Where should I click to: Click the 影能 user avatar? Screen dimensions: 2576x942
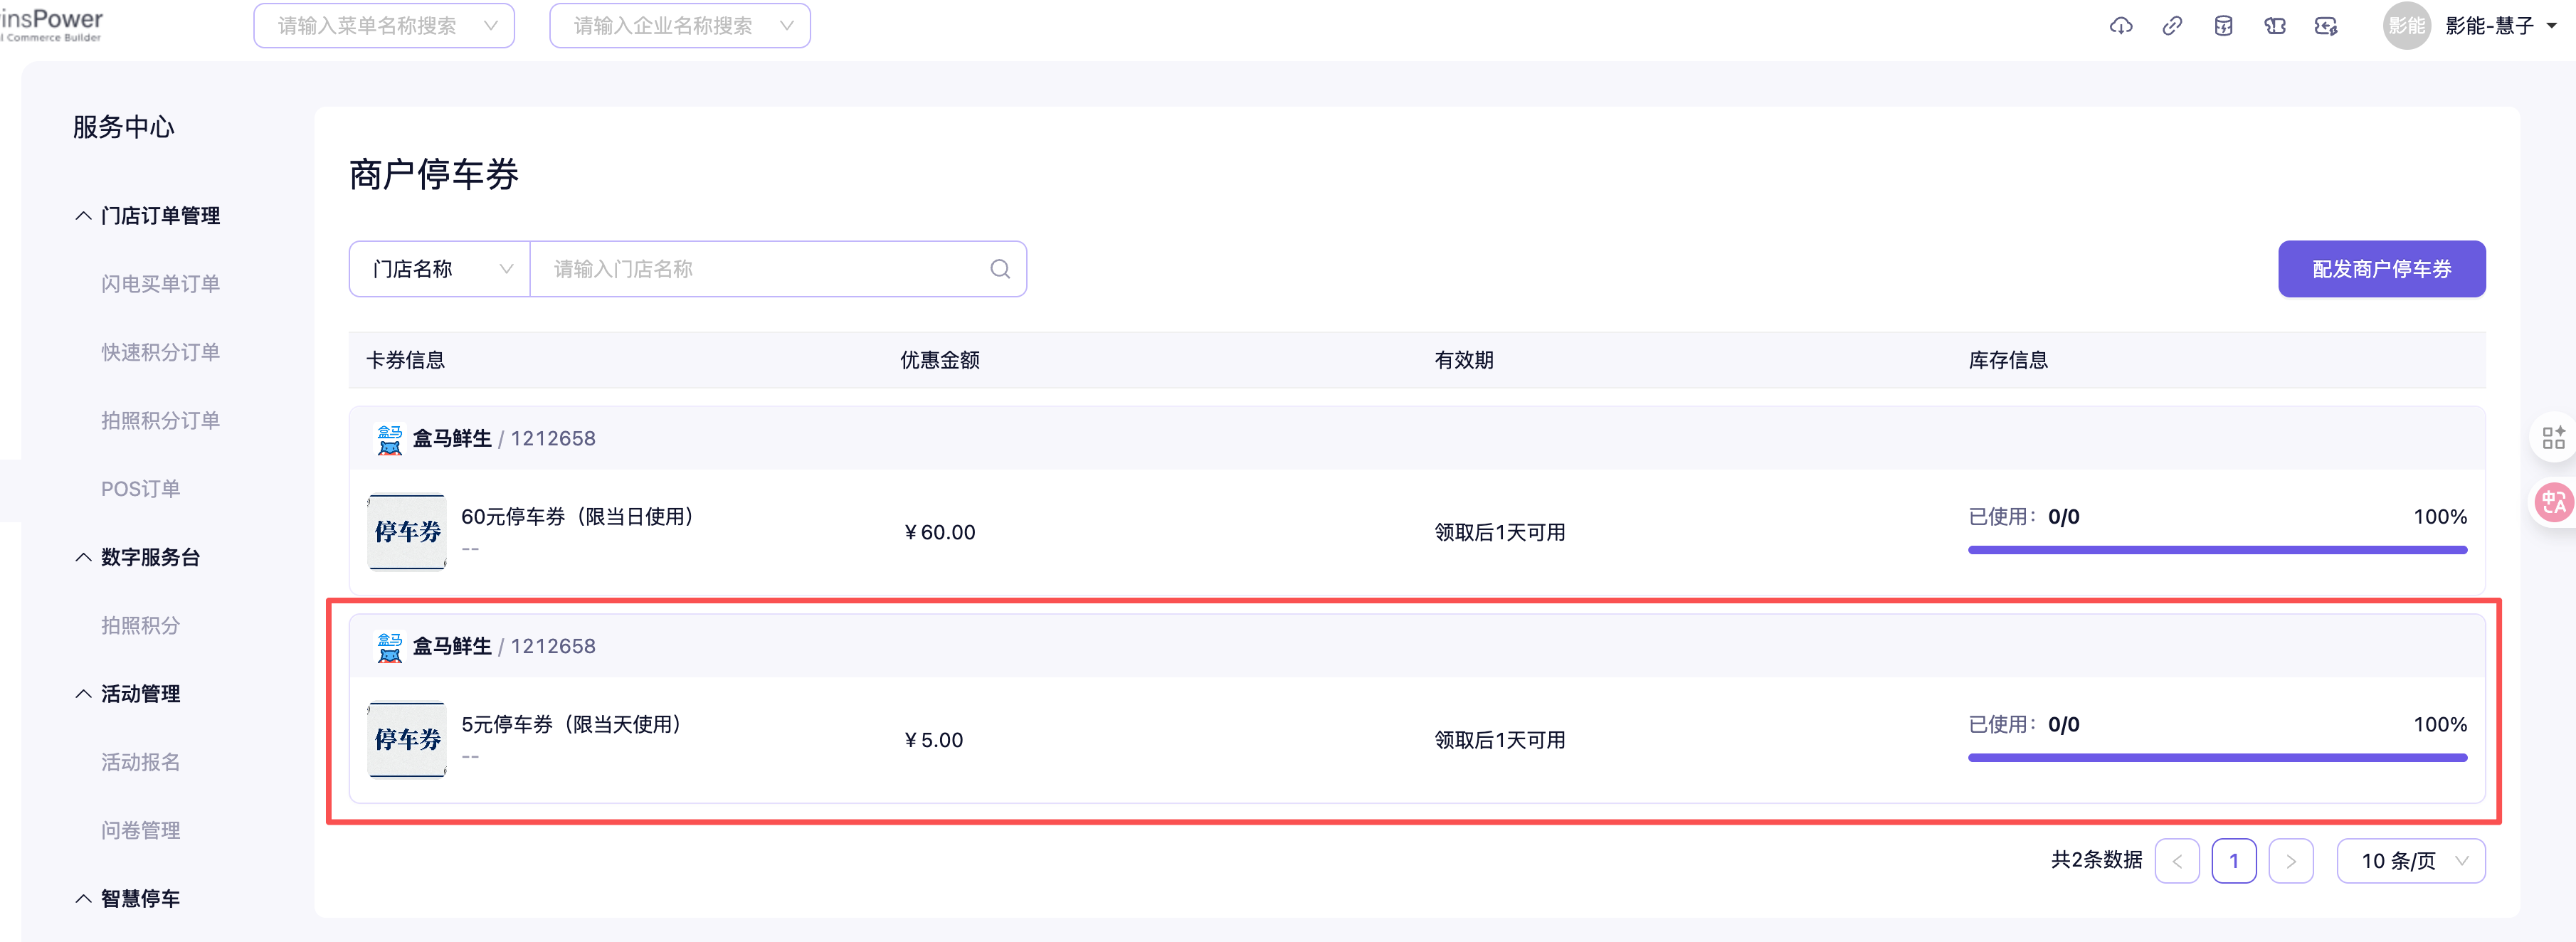(2406, 26)
